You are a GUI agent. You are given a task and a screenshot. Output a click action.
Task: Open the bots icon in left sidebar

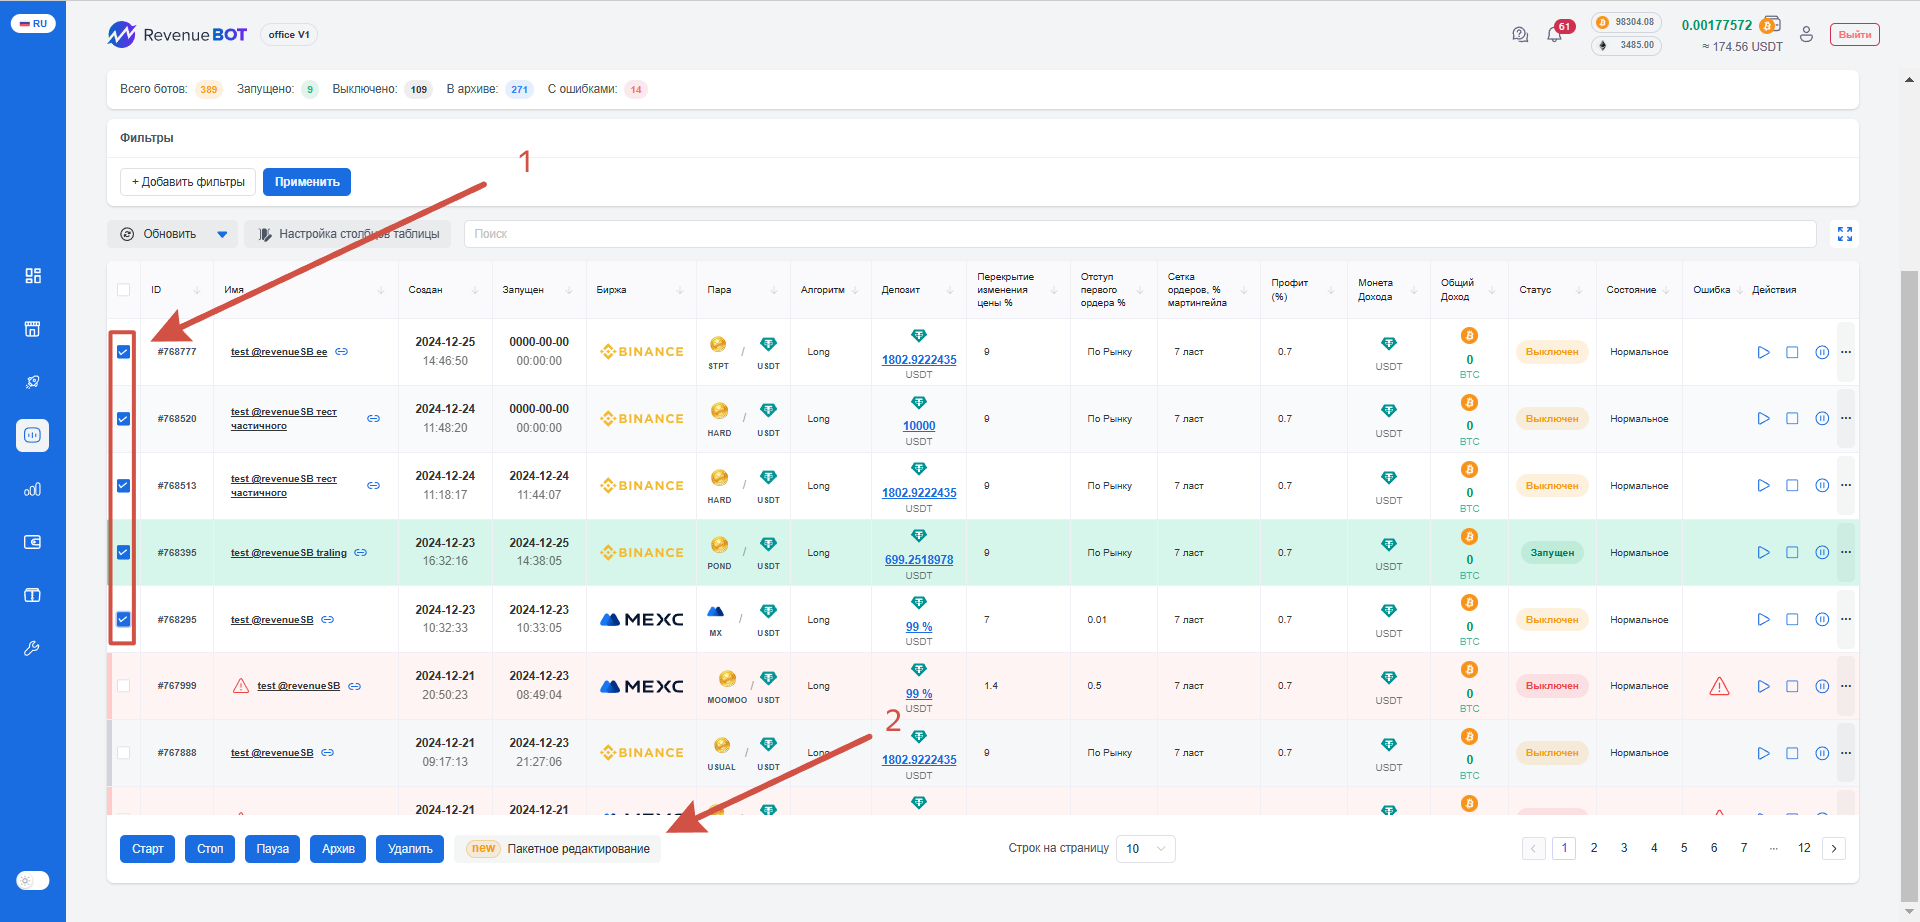33,435
